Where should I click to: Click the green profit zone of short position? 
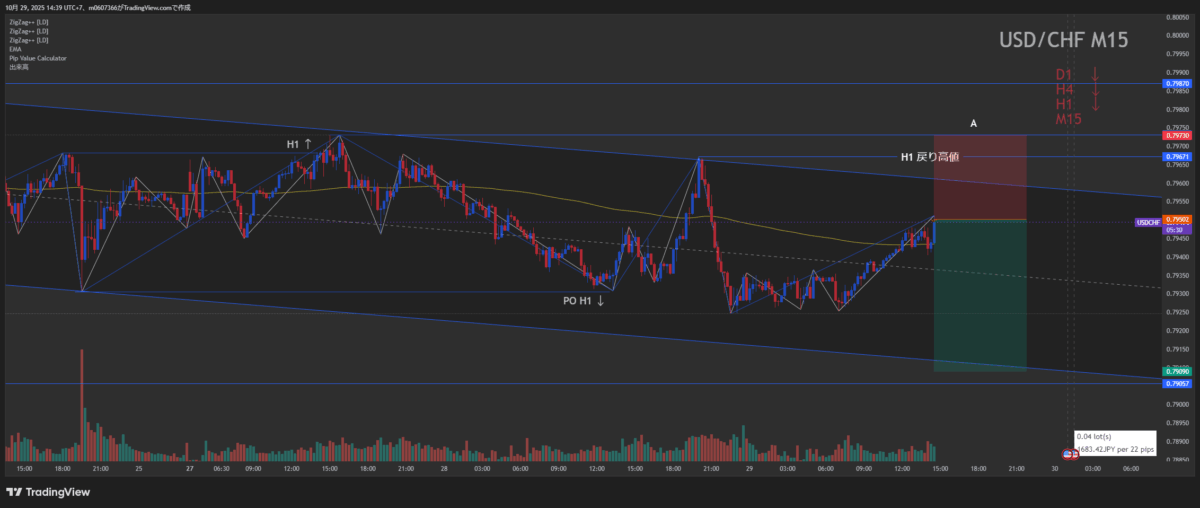[979, 300]
